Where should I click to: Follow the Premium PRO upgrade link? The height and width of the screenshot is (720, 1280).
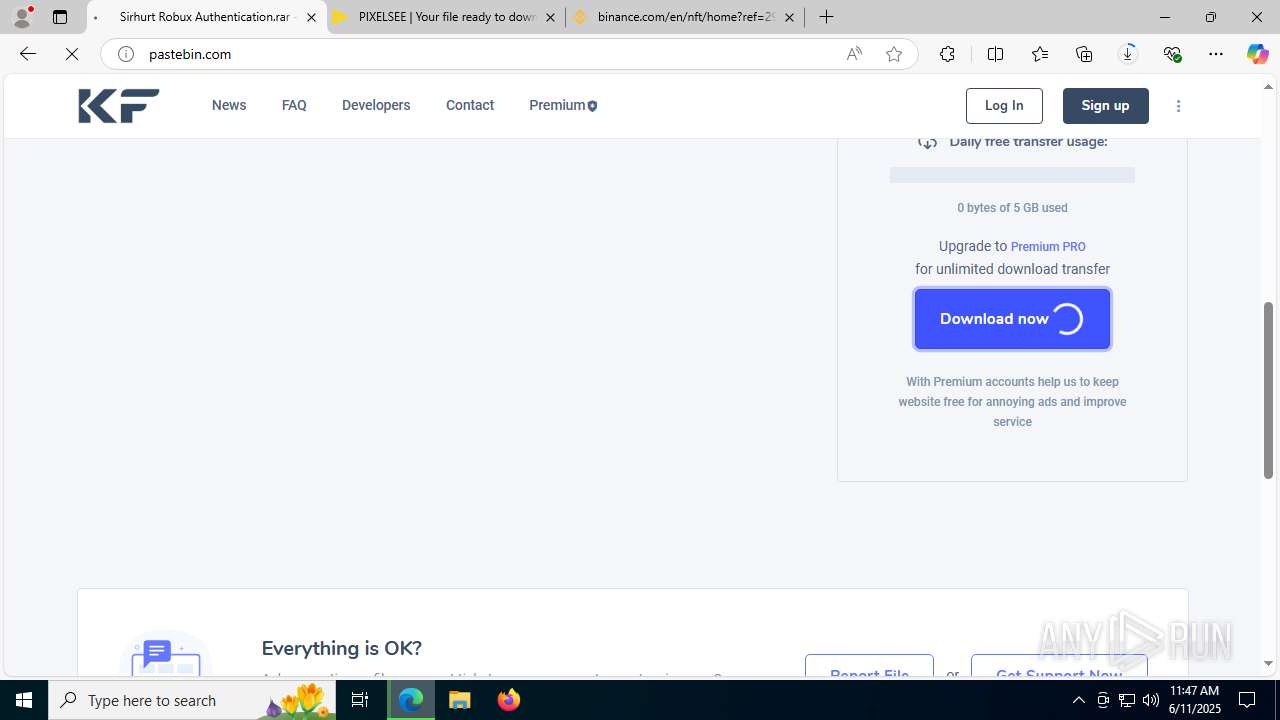point(1048,247)
